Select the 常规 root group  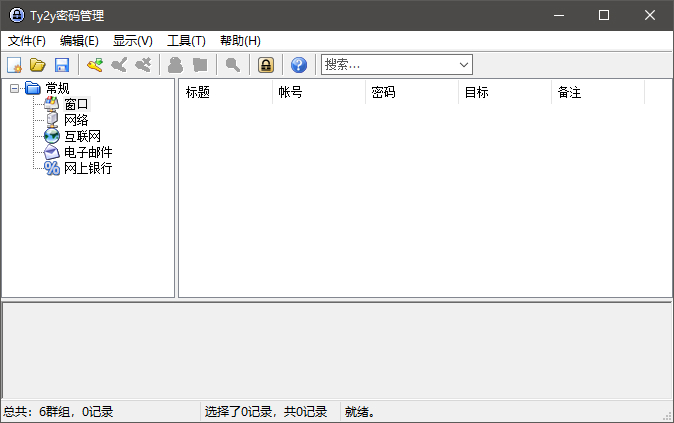57,89
